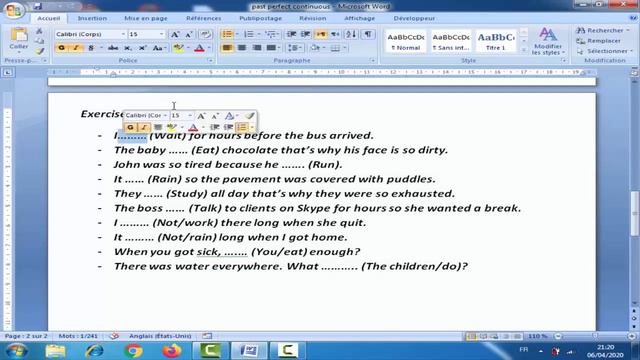
Task: Open the Police dialog launcher
Action: (211, 60)
